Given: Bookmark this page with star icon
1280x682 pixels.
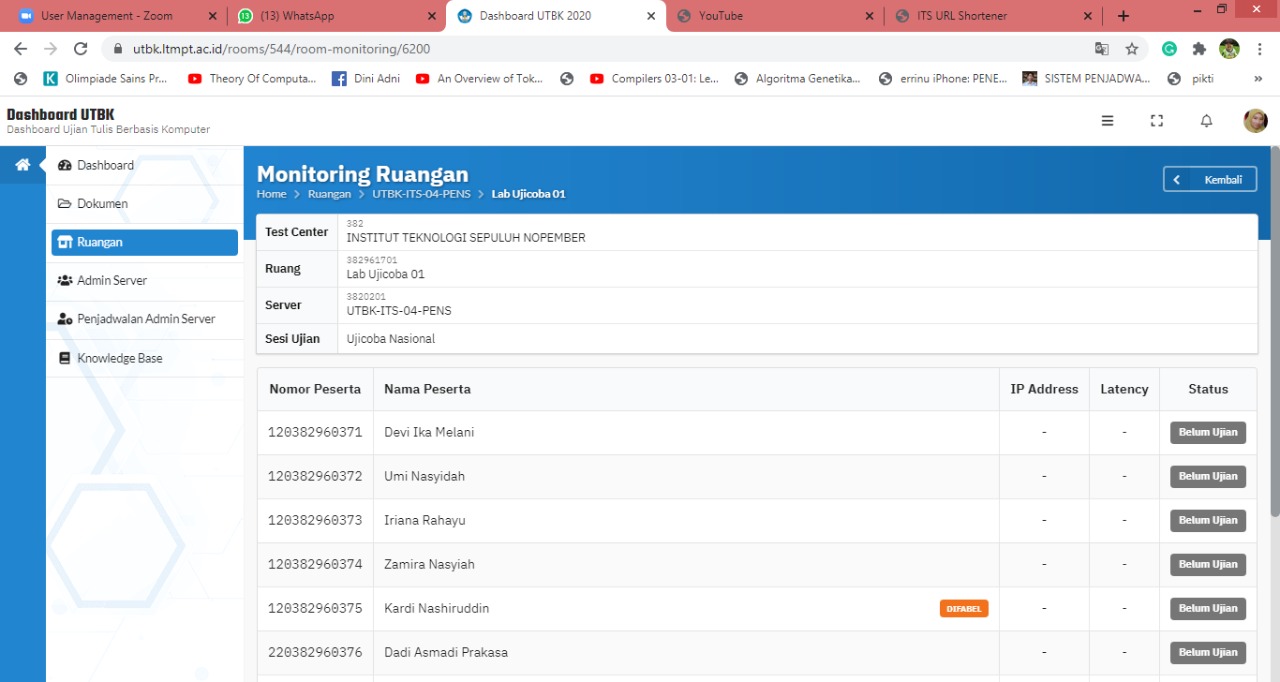Looking at the screenshot, I should click(1132, 49).
